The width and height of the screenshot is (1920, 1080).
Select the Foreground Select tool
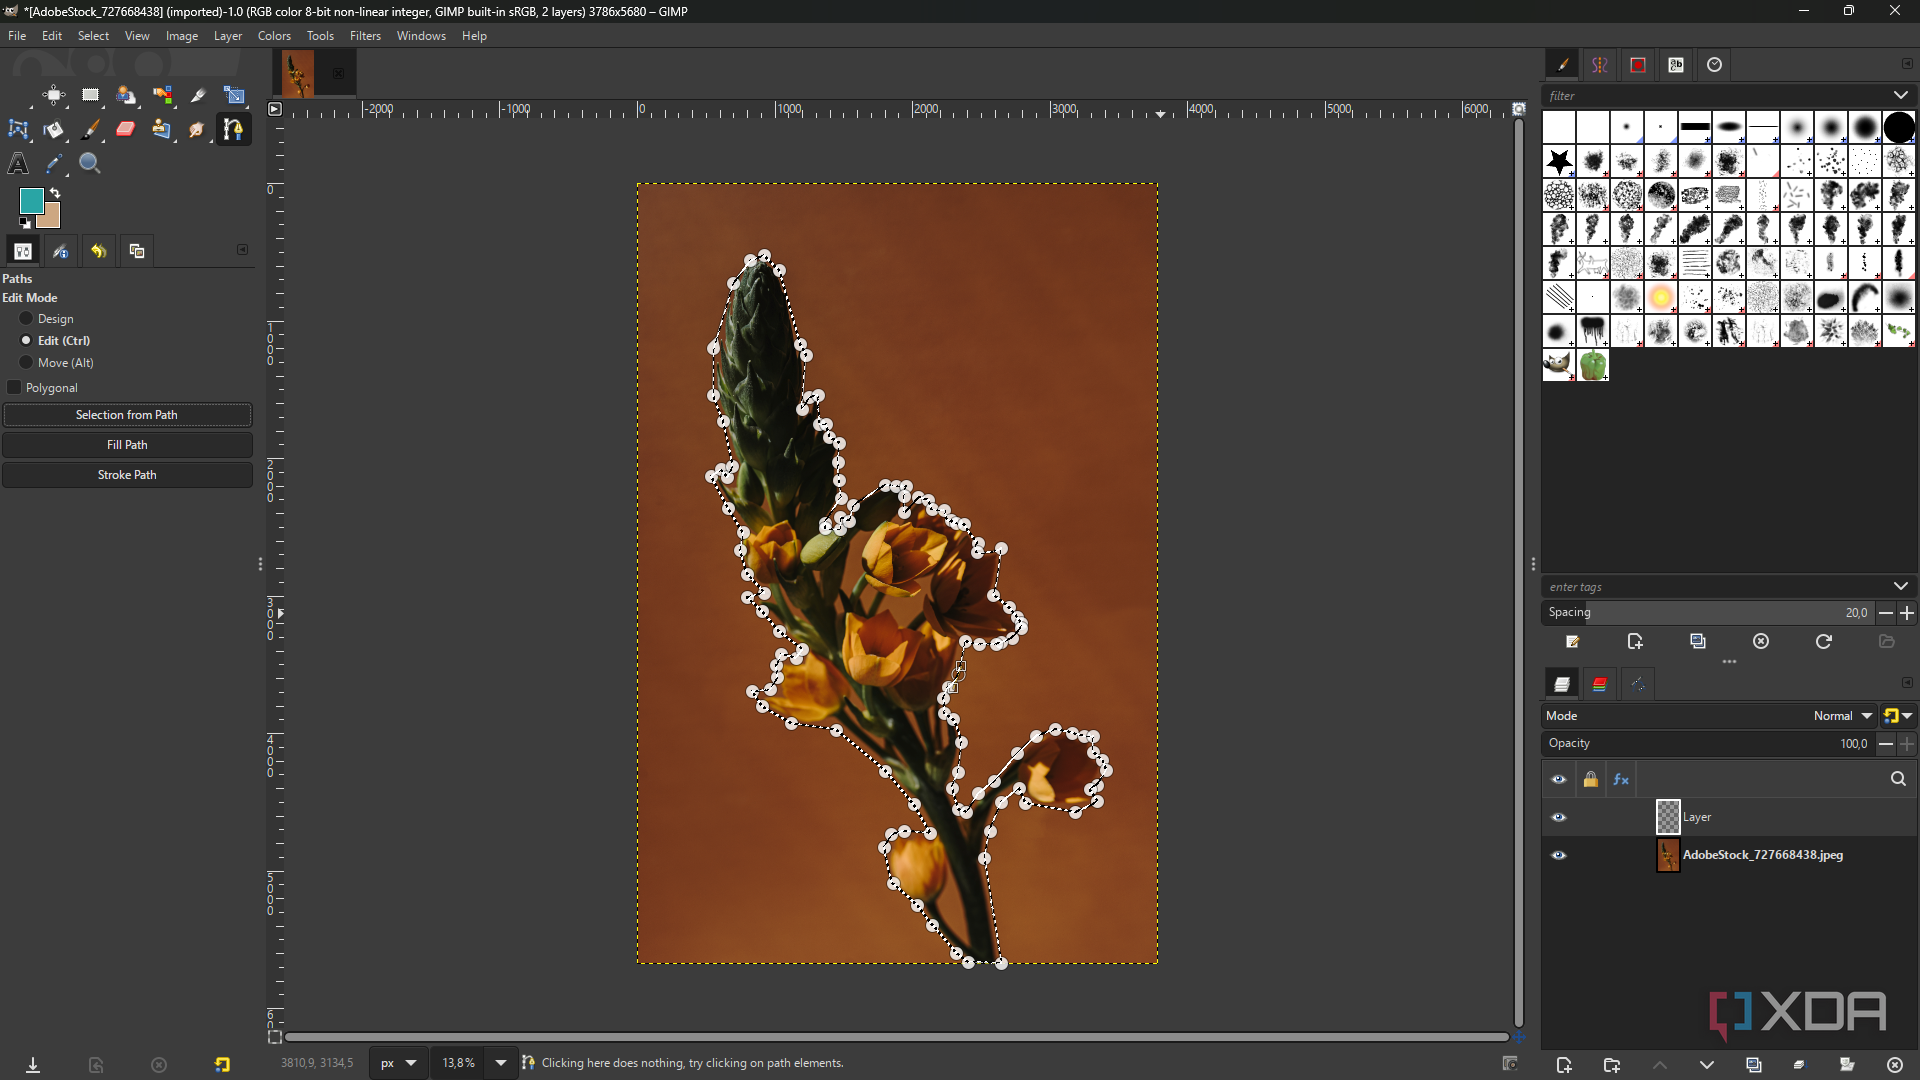(x=127, y=96)
